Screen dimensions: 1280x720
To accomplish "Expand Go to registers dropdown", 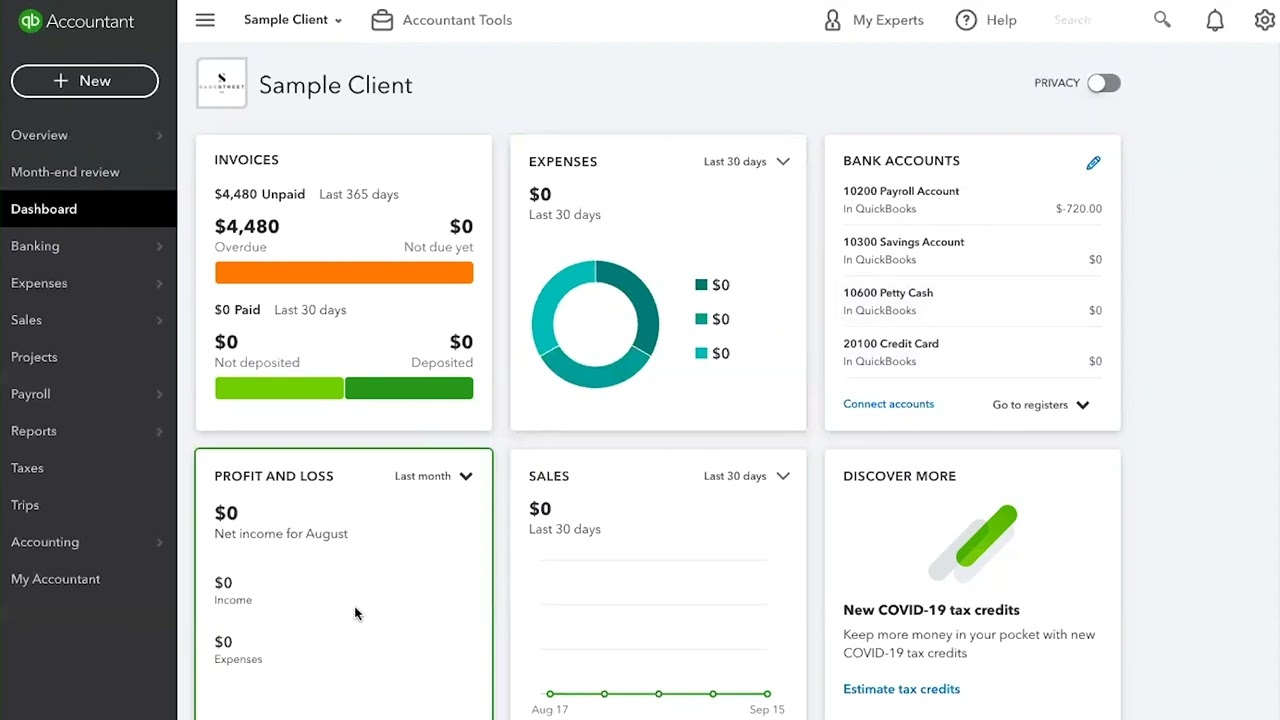I will (1041, 405).
